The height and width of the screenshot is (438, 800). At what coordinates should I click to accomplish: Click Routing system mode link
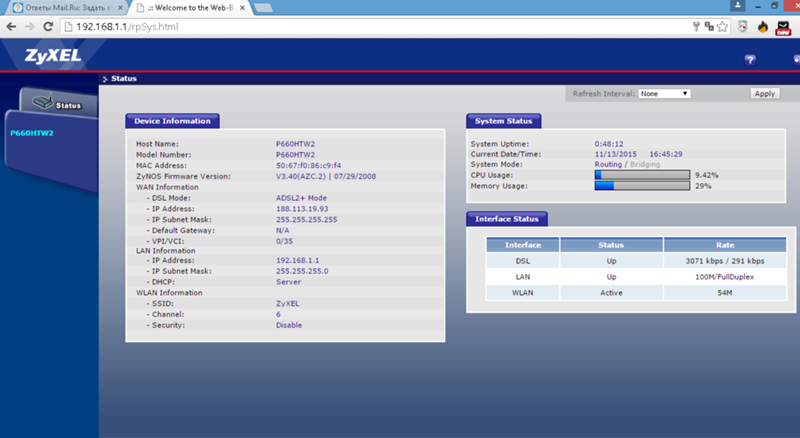click(x=608, y=164)
